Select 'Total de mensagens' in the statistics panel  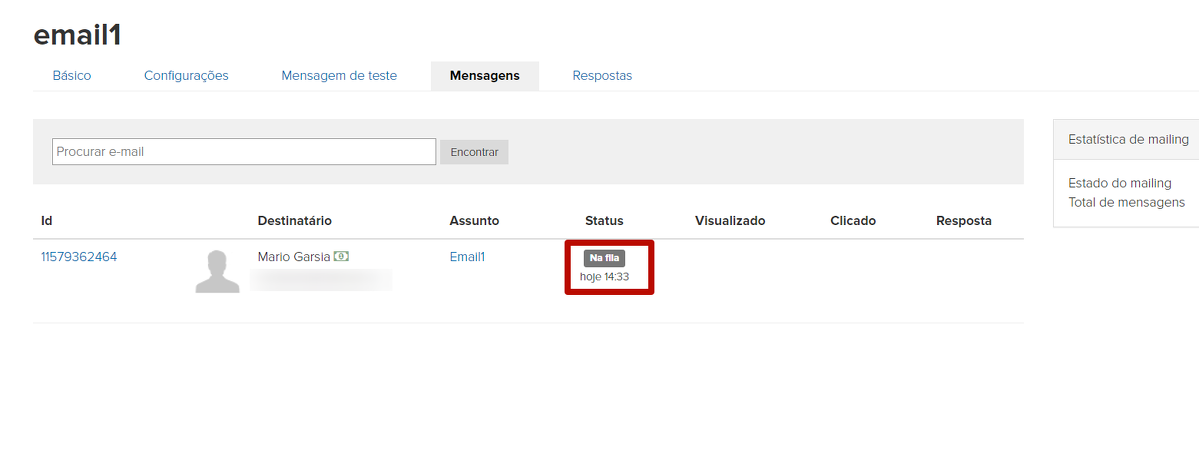1126,202
